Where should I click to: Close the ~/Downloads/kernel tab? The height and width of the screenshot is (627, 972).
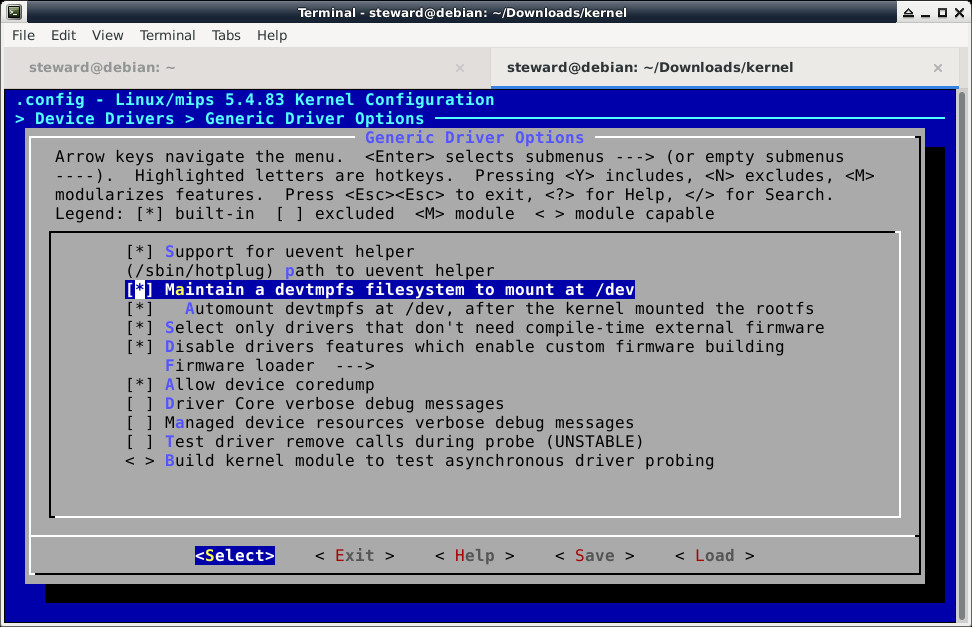click(x=938, y=68)
